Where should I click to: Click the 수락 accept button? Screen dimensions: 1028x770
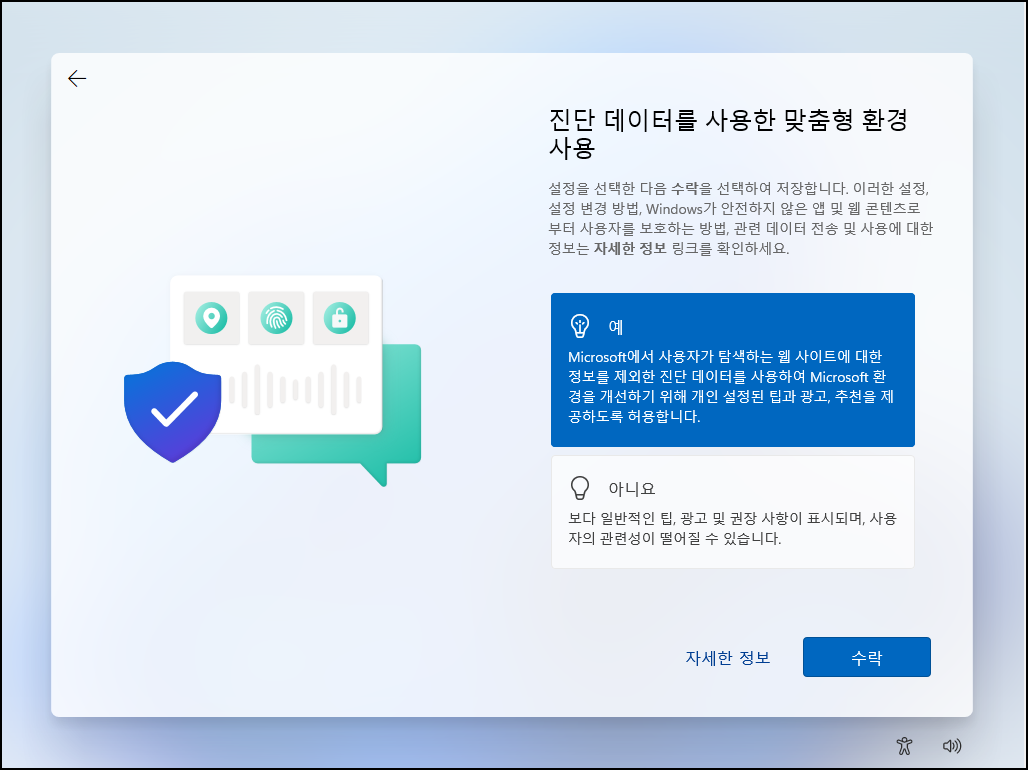(x=866, y=657)
